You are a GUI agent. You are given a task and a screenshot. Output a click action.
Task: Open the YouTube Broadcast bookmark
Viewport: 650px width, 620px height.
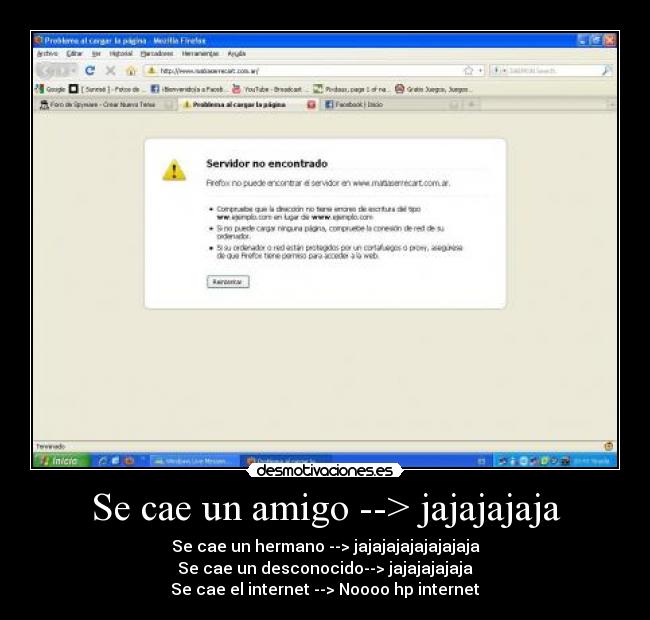tap(269, 89)
